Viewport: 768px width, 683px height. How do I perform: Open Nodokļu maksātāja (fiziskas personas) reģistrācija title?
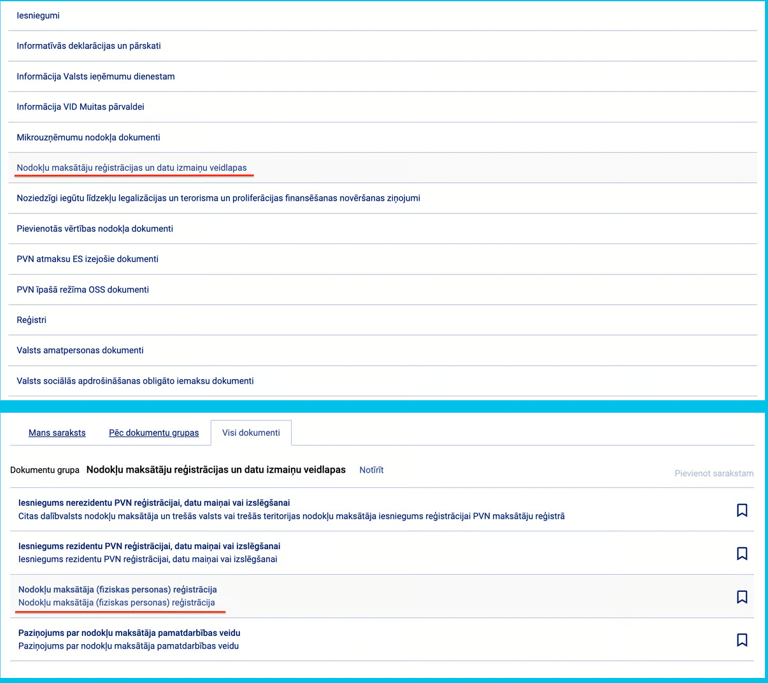tap(118, 589)
